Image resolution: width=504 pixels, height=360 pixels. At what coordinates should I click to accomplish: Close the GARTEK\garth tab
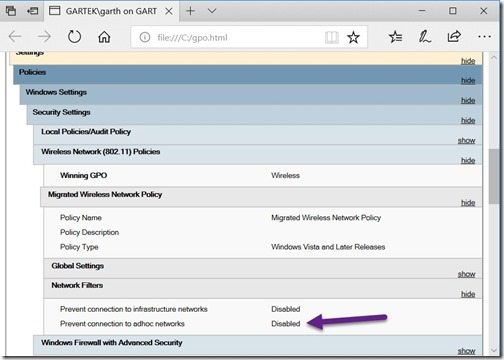pos(169,11)
